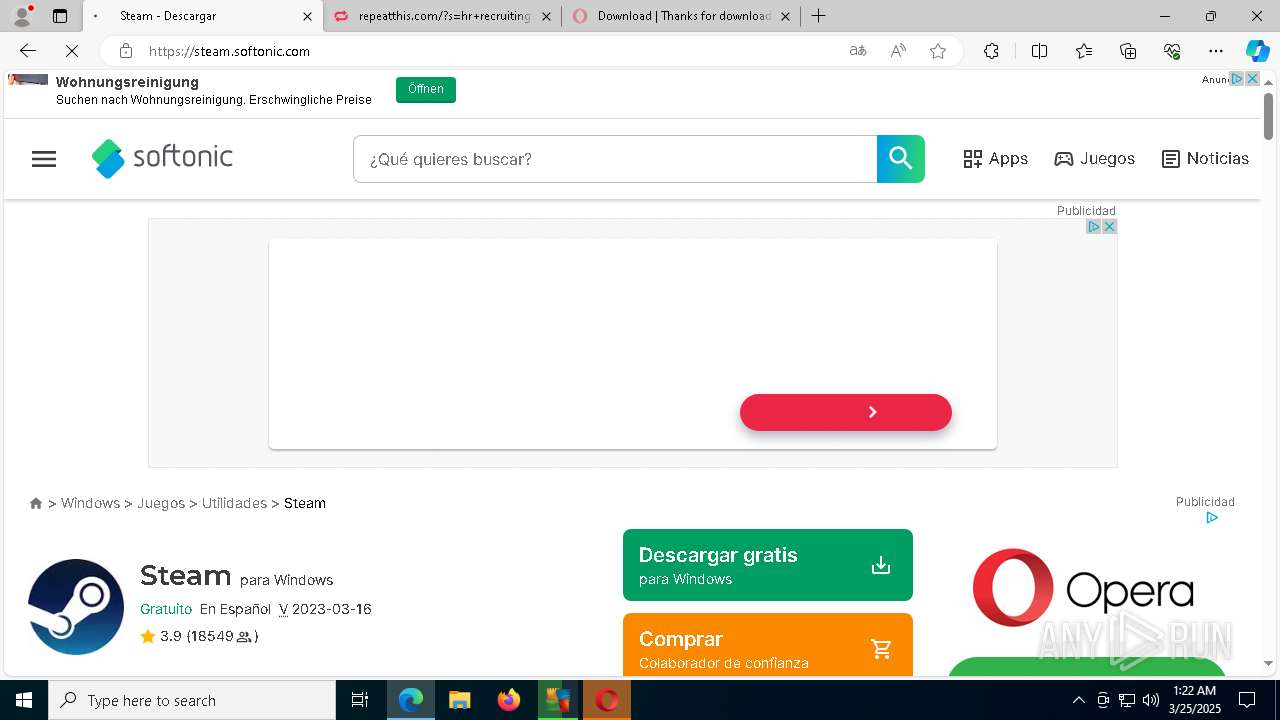Click the volume speaker icon
Screen dimensions: 1280x720
coord(1150,700)
